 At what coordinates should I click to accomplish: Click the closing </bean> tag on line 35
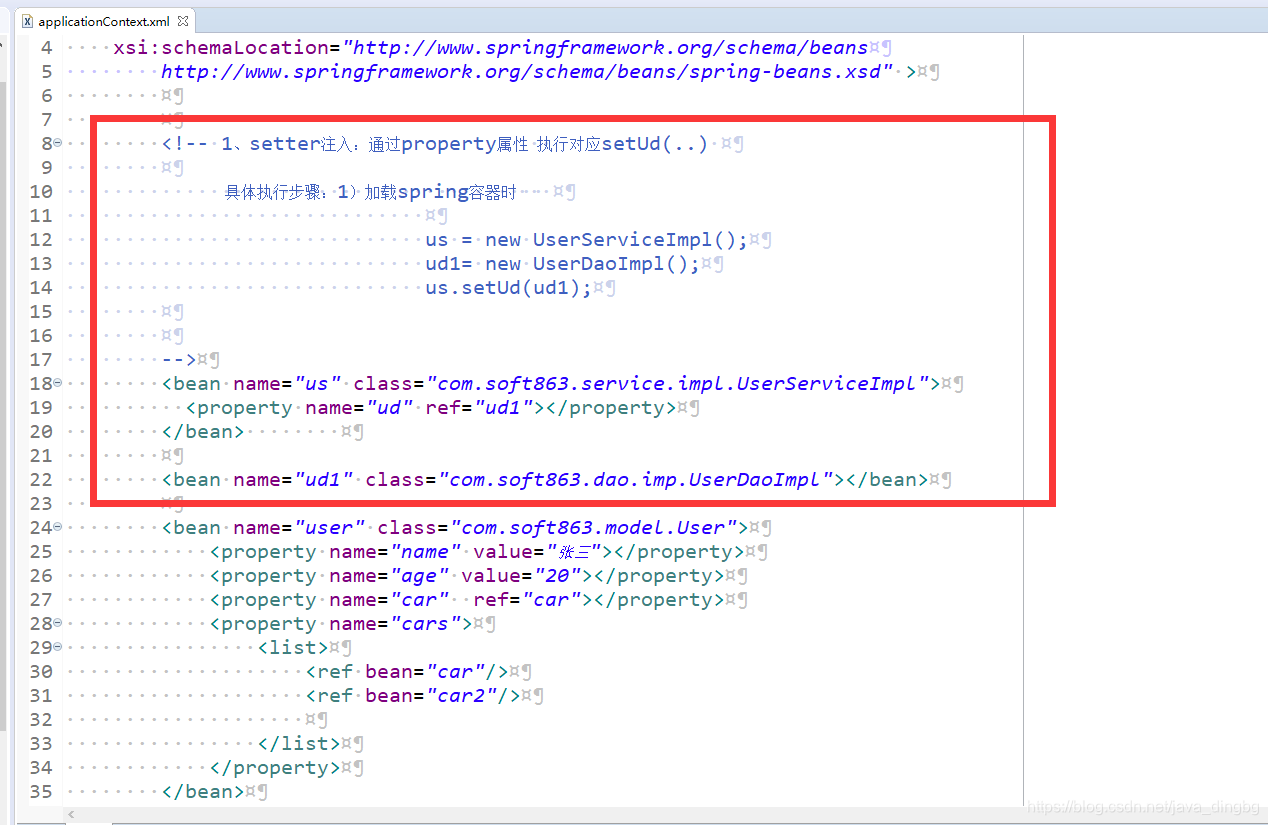pos(203,792)
